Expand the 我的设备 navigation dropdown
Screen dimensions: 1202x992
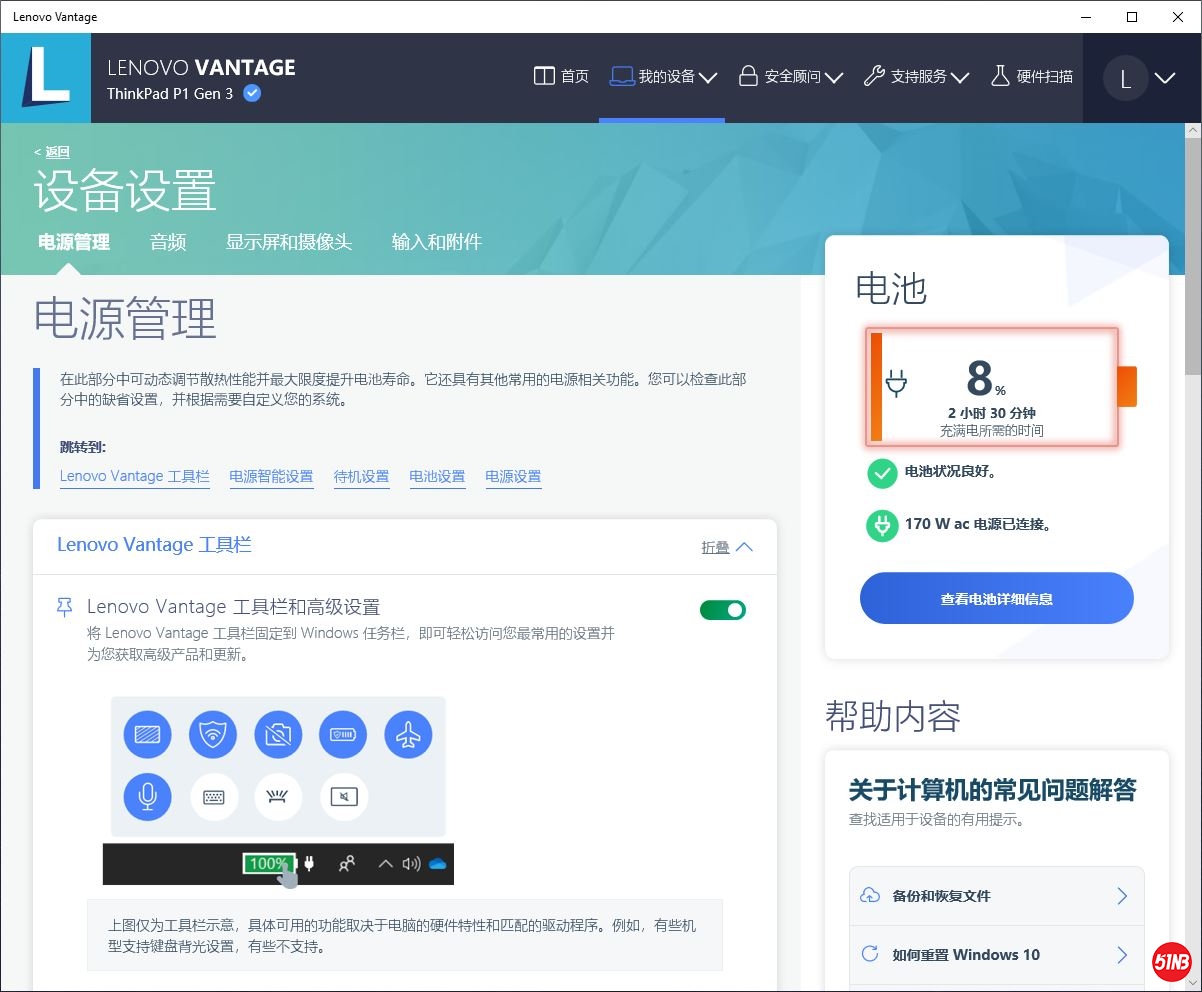pos(664,76)
